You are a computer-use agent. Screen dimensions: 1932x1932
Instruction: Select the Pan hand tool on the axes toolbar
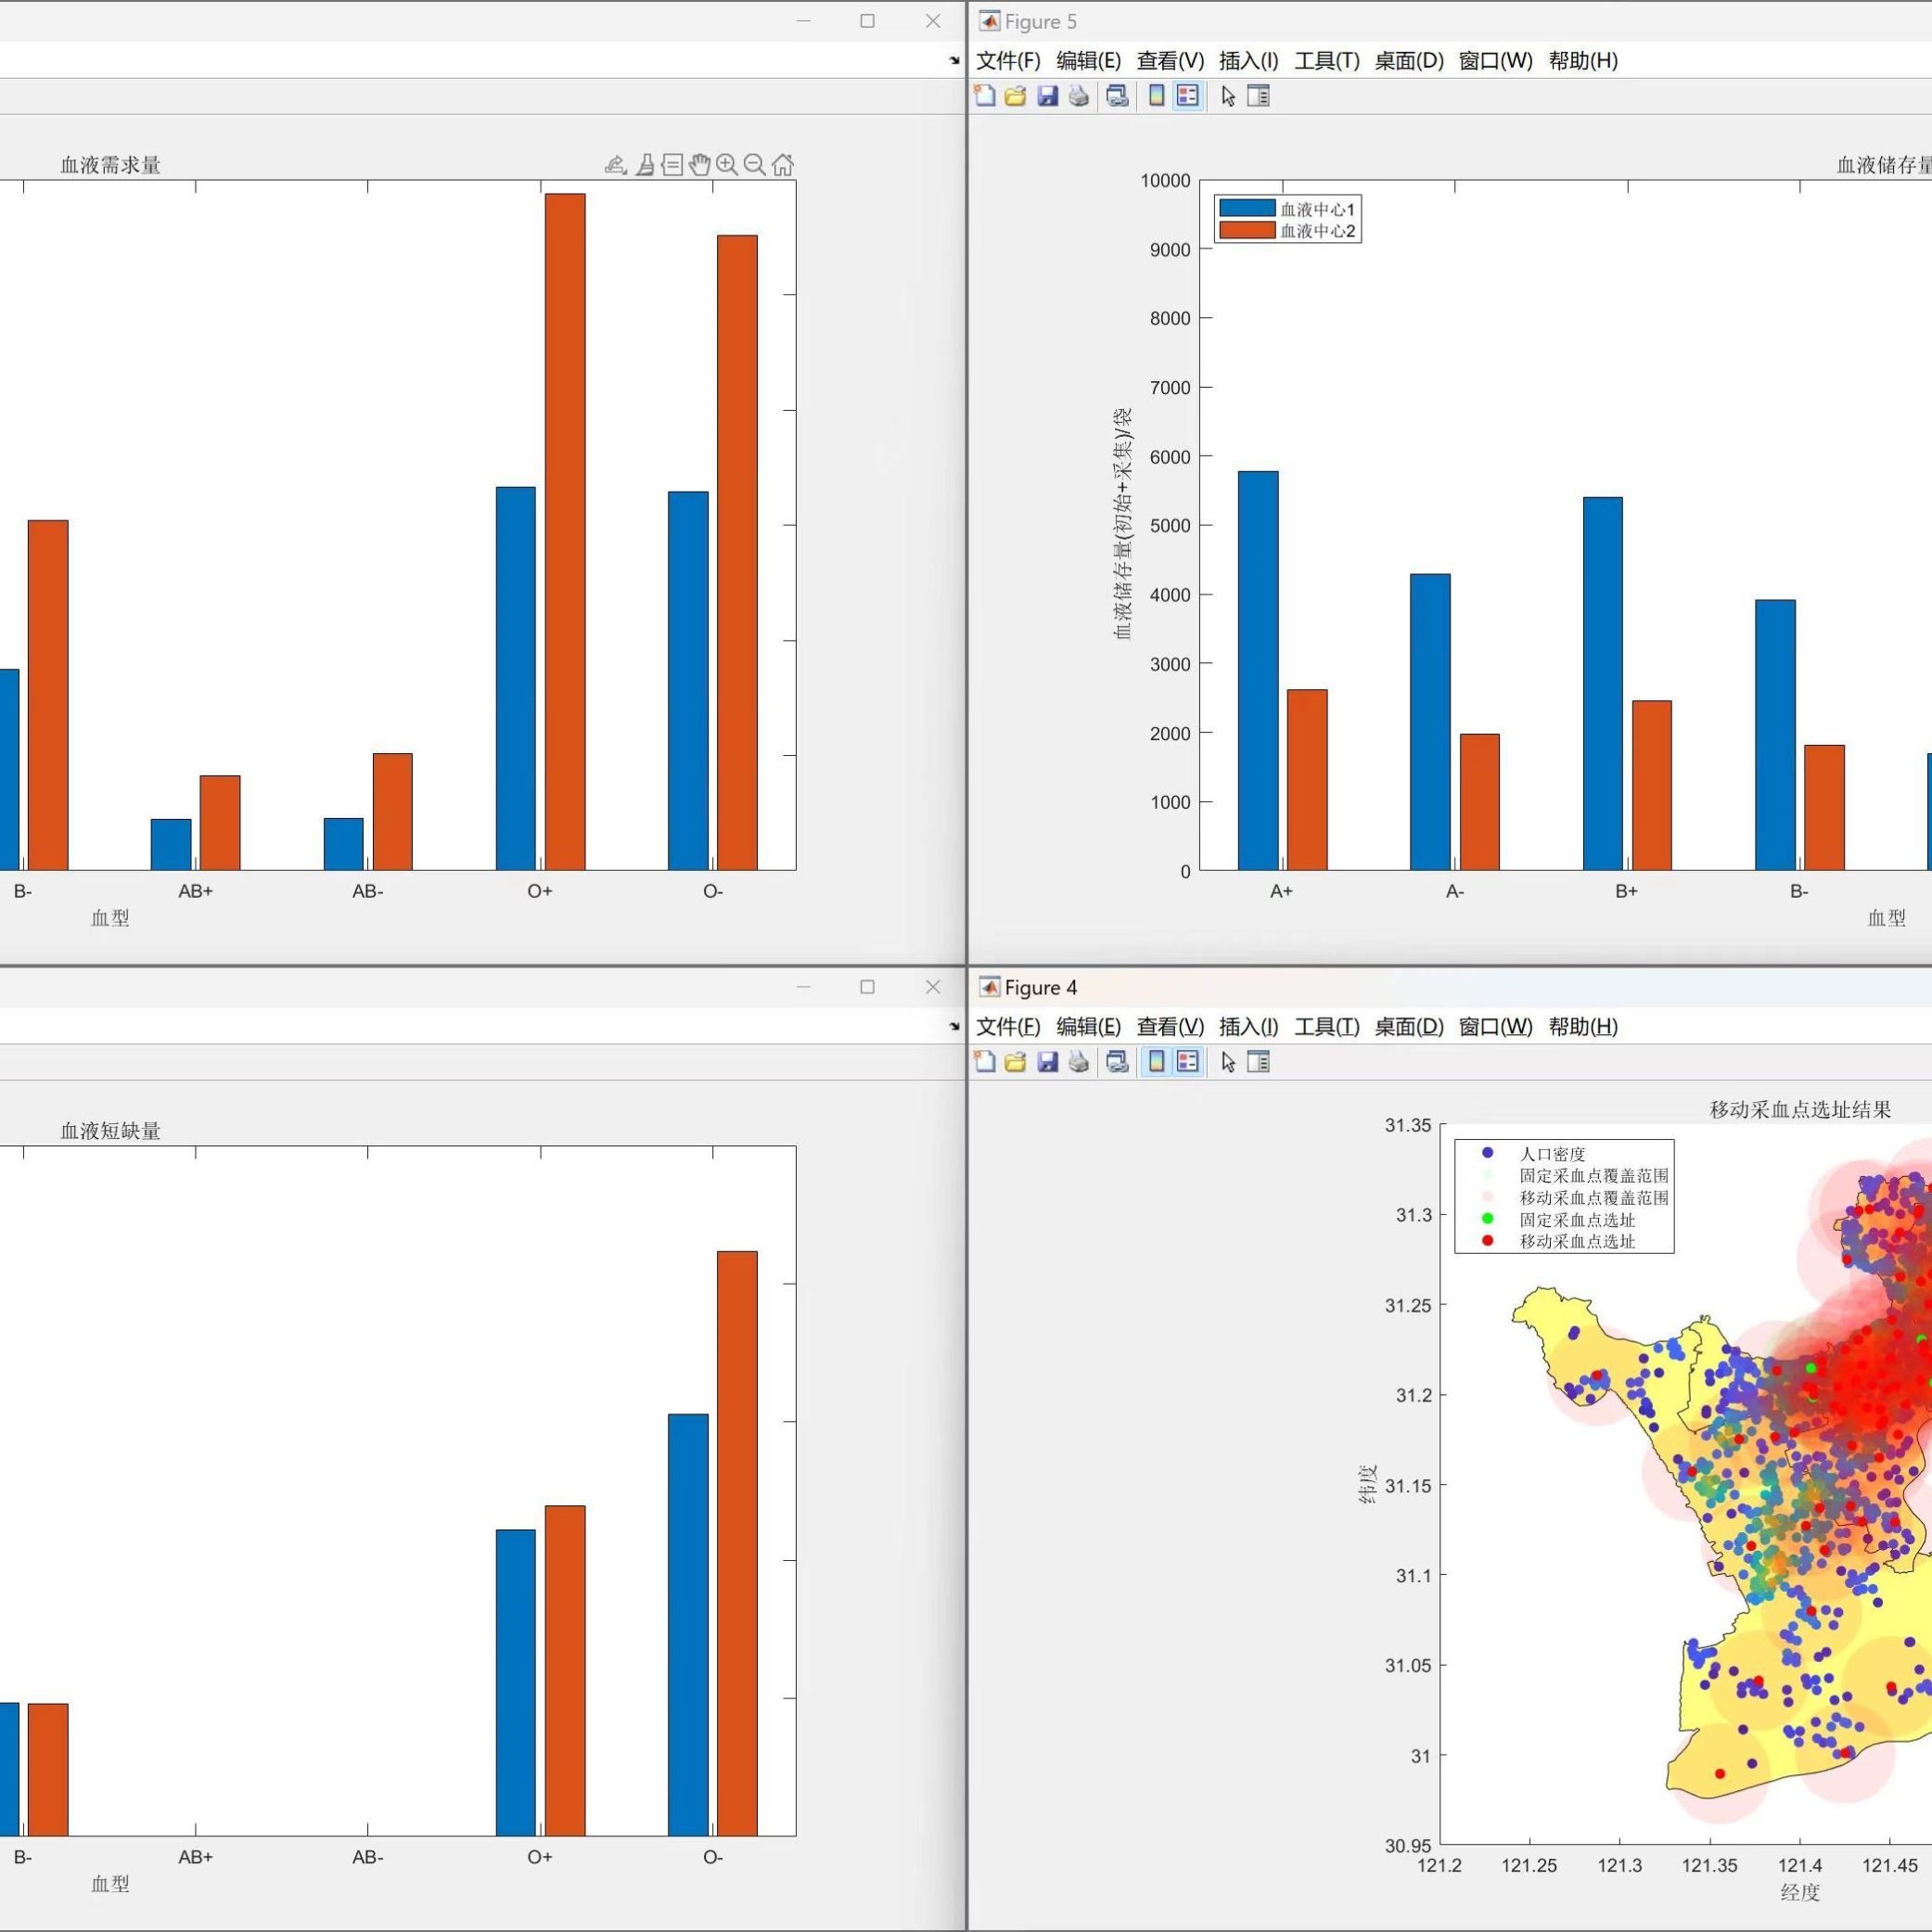[x=699, y=165]
